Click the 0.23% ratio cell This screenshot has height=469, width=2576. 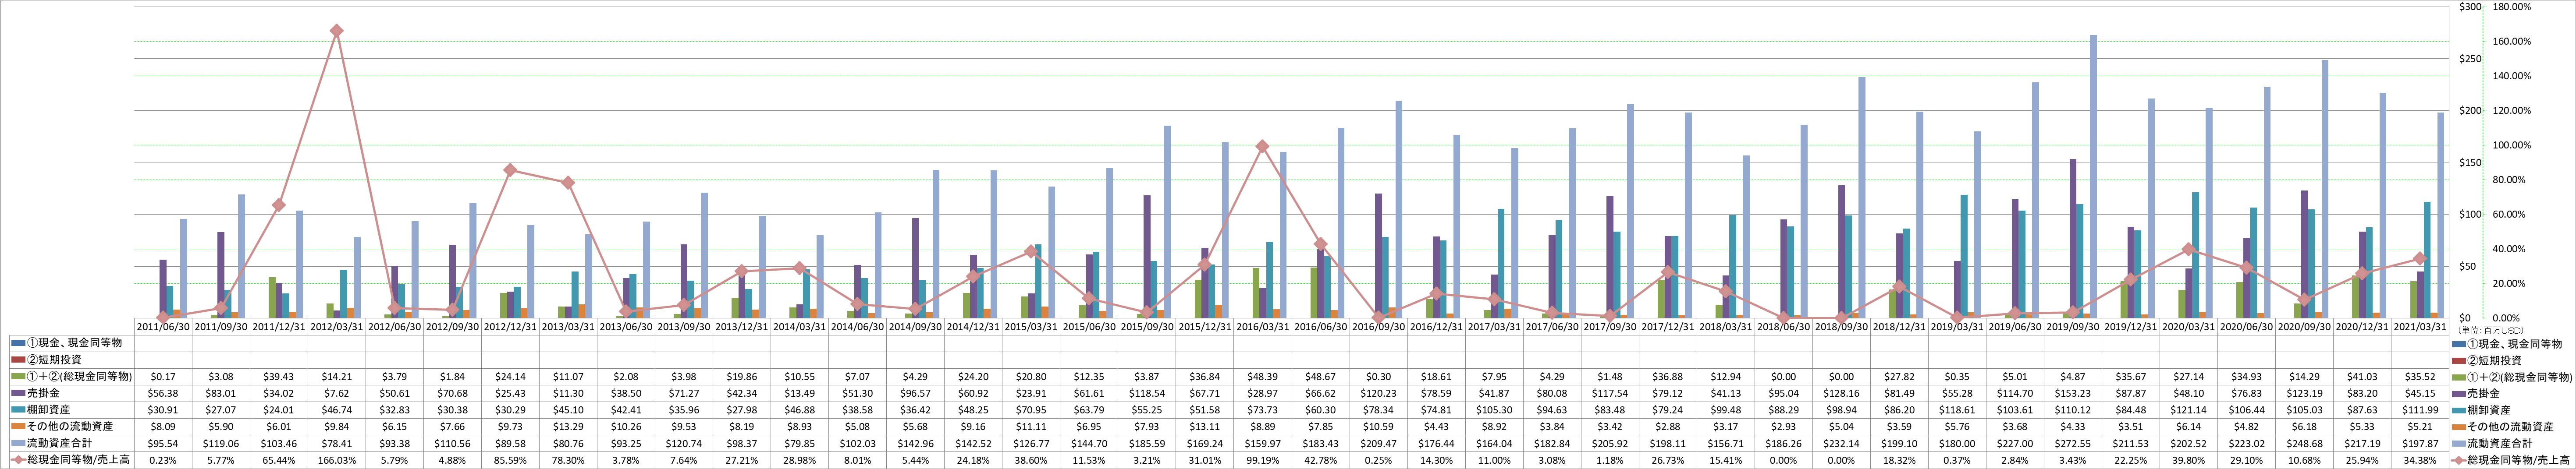164,460
